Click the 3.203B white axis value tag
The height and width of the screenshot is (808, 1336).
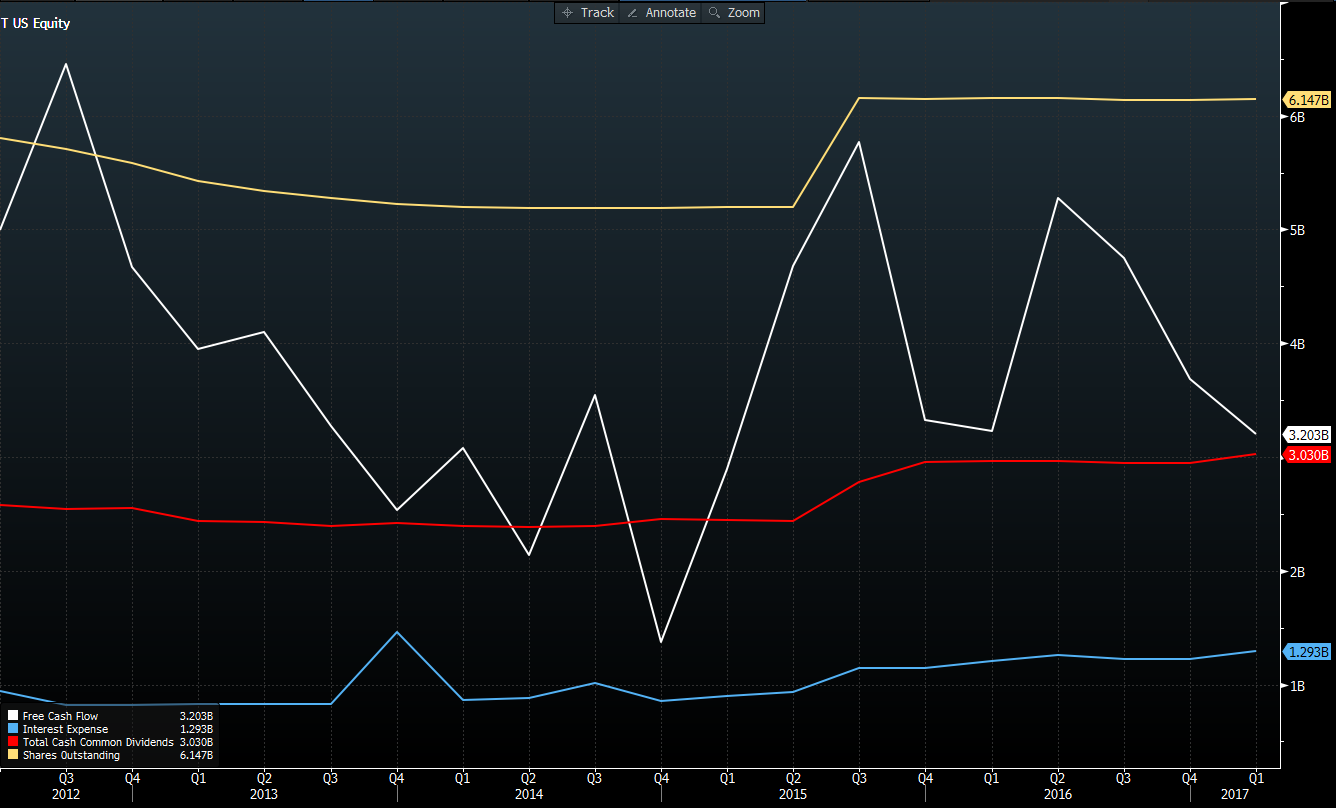(x=1308, y=435)
